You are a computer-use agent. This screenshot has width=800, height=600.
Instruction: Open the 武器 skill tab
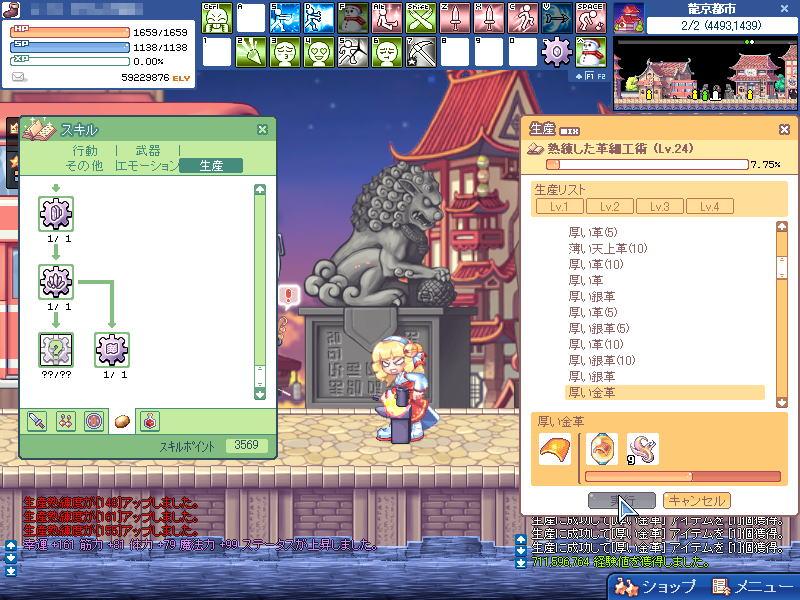(148, 151)
